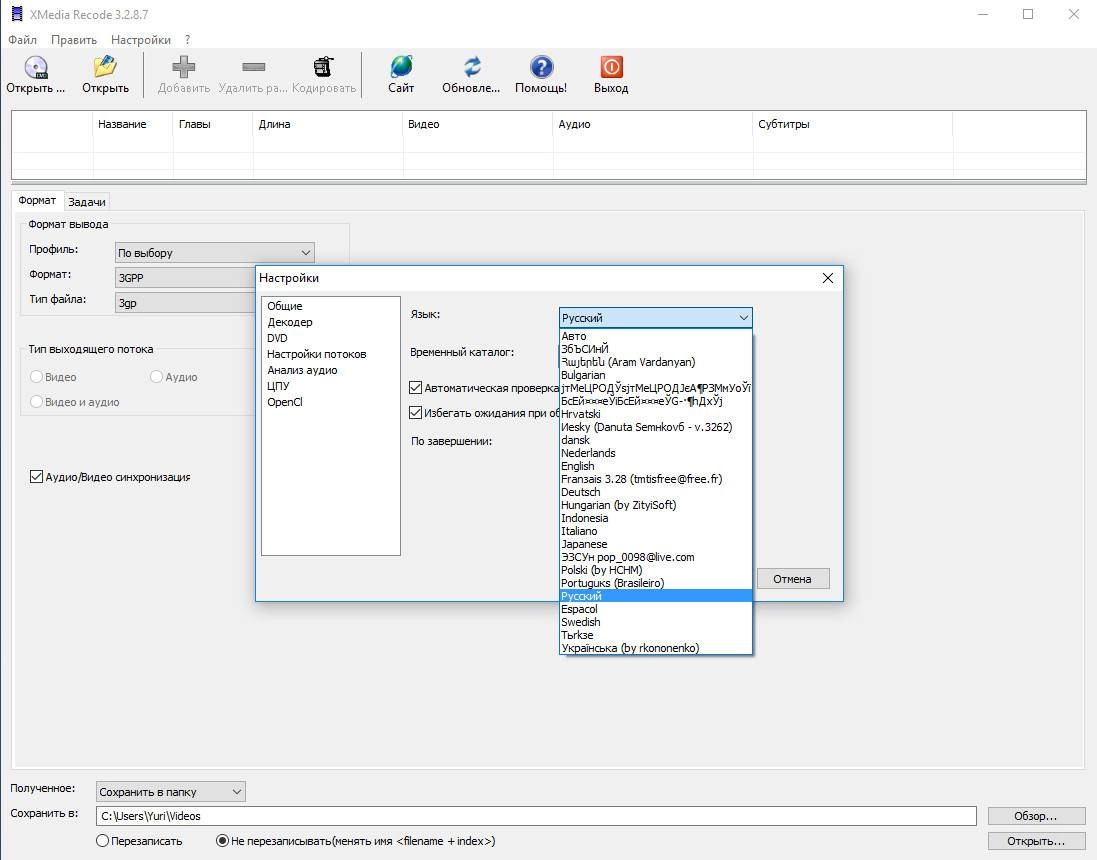This screenshot has width=1097, height=860.
Task: Choose dansk in language list
Action: click(x=656, y=440)
